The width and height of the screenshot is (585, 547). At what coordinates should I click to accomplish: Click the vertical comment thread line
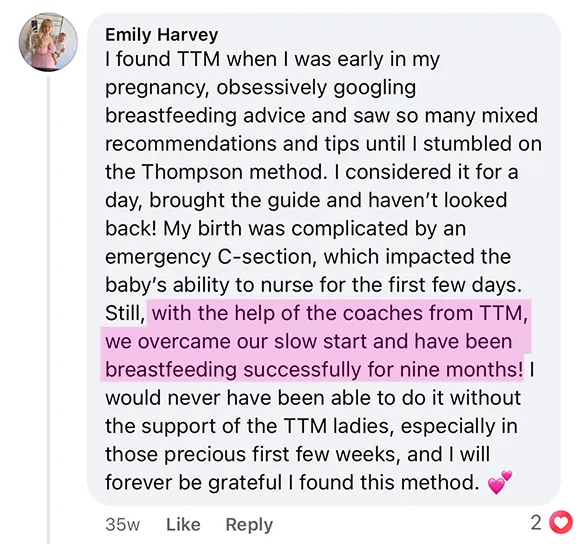pos(49,310)
